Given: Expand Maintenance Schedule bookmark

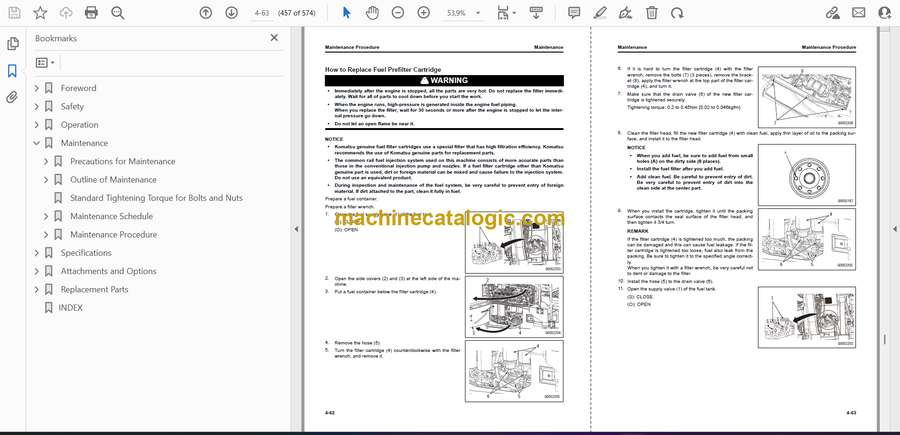Looking at the screenshot, I should 46,216.
